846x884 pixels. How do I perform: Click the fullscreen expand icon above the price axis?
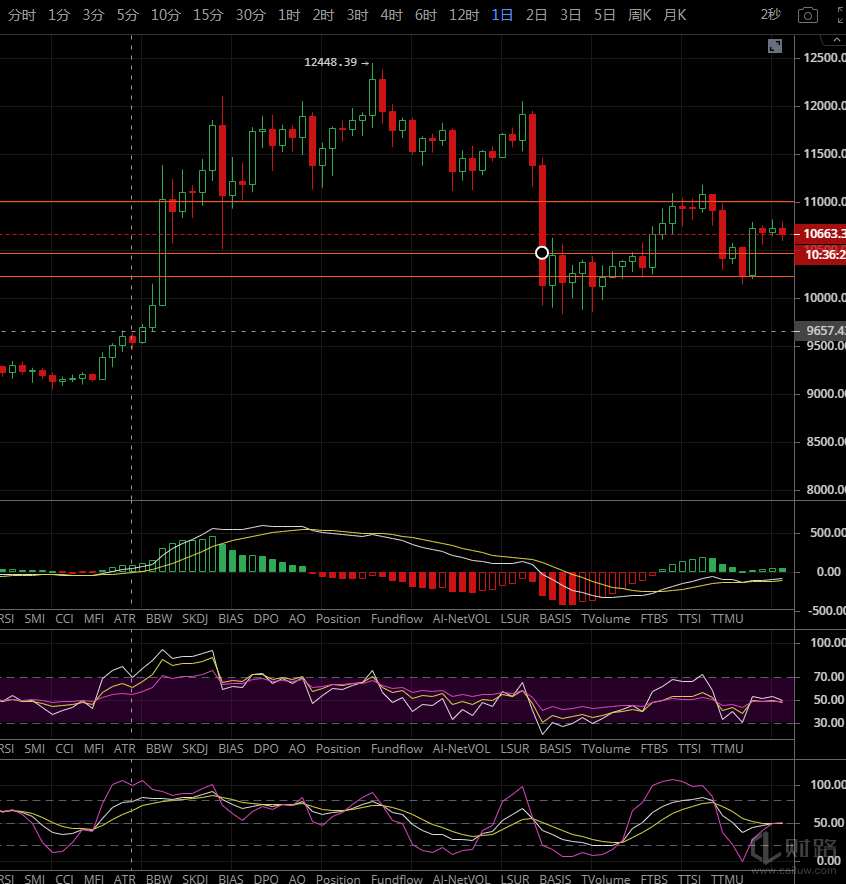click(x=775, y=46)
